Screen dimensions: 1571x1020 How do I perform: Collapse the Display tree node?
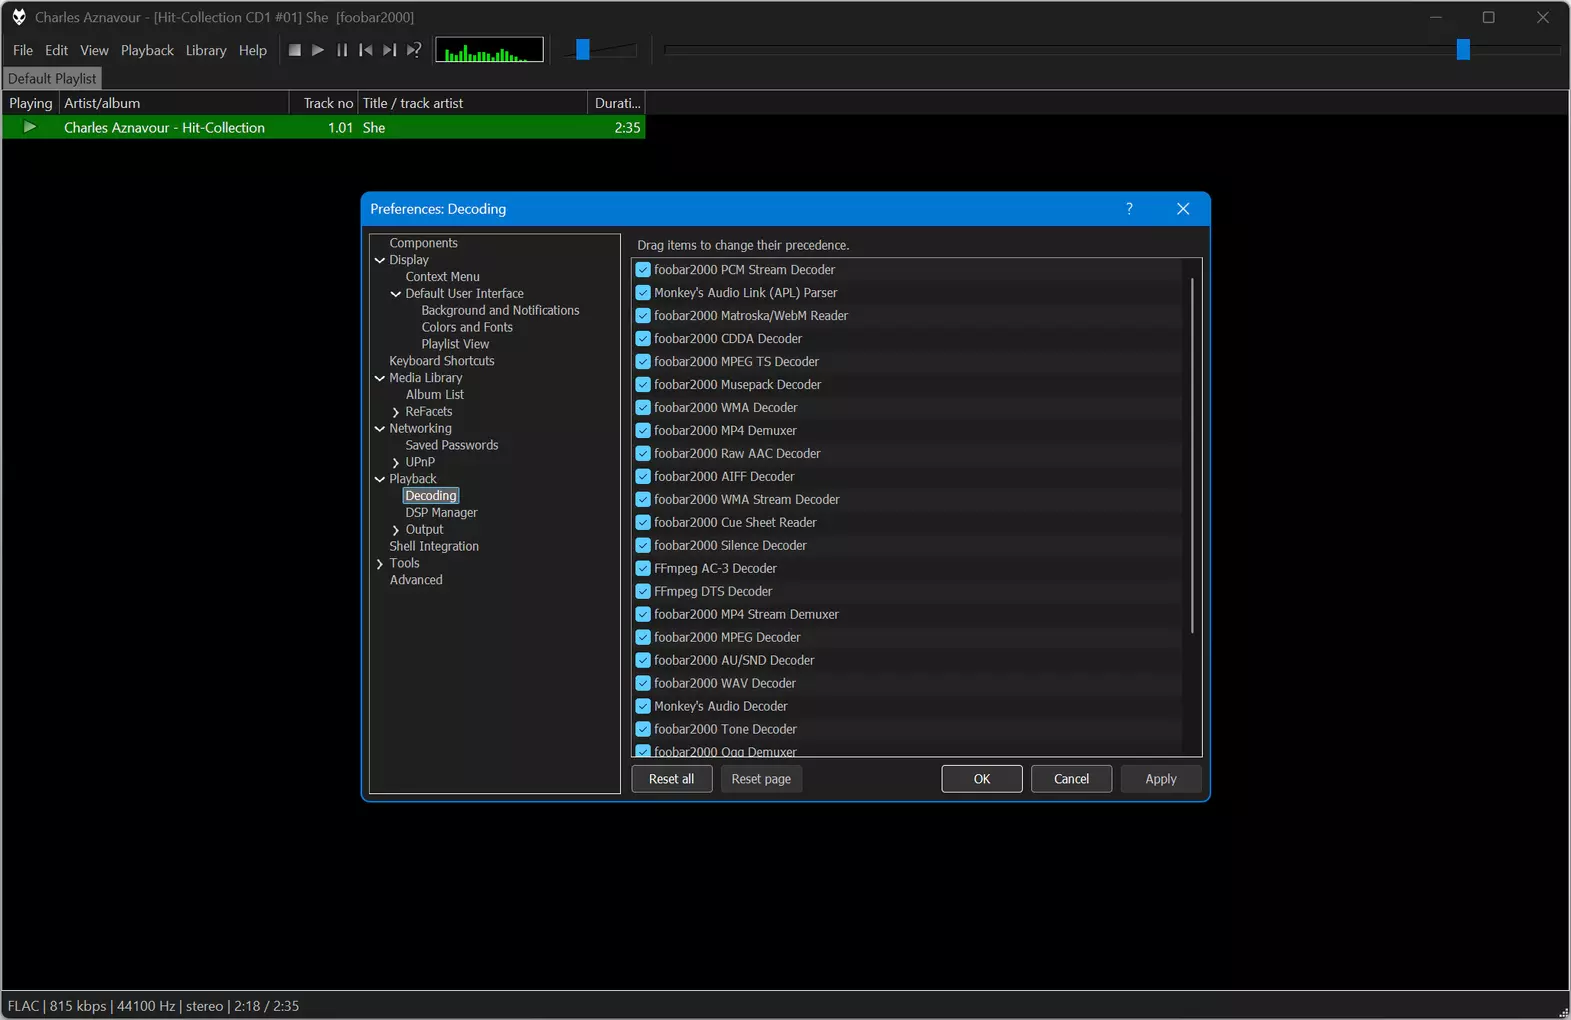[x=380, y=260]
